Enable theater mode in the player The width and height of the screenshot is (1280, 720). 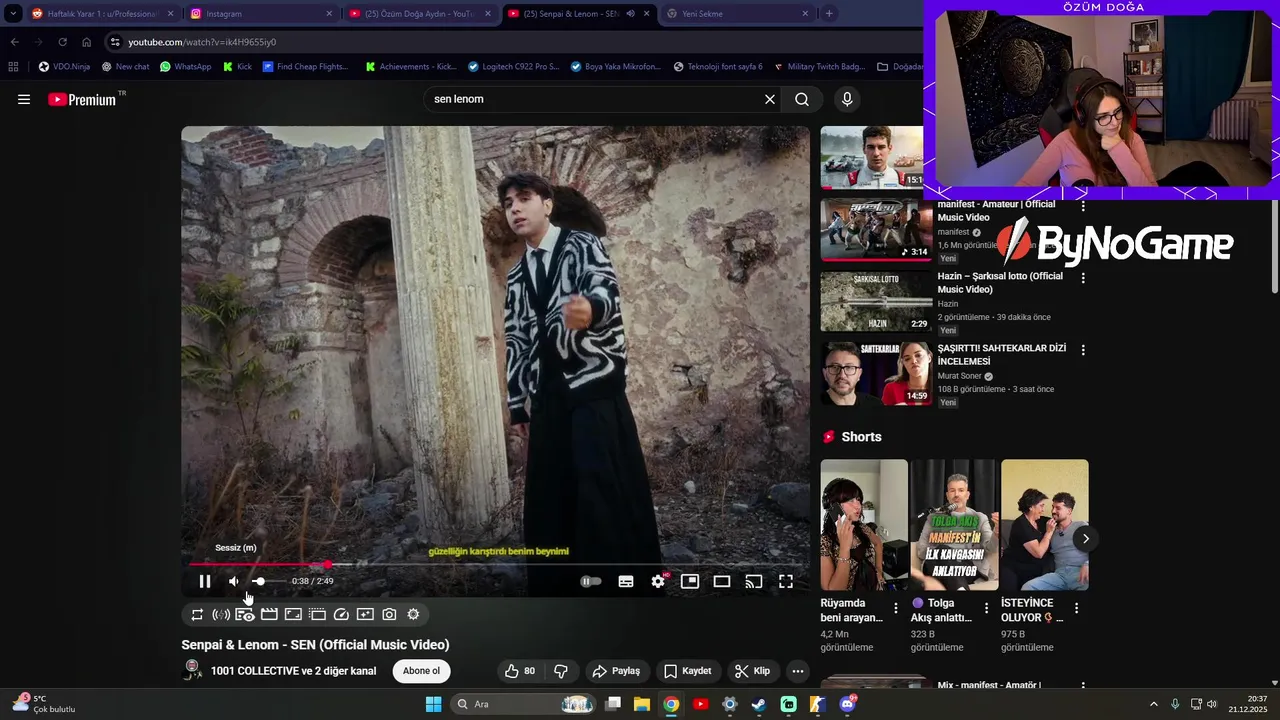722,581
